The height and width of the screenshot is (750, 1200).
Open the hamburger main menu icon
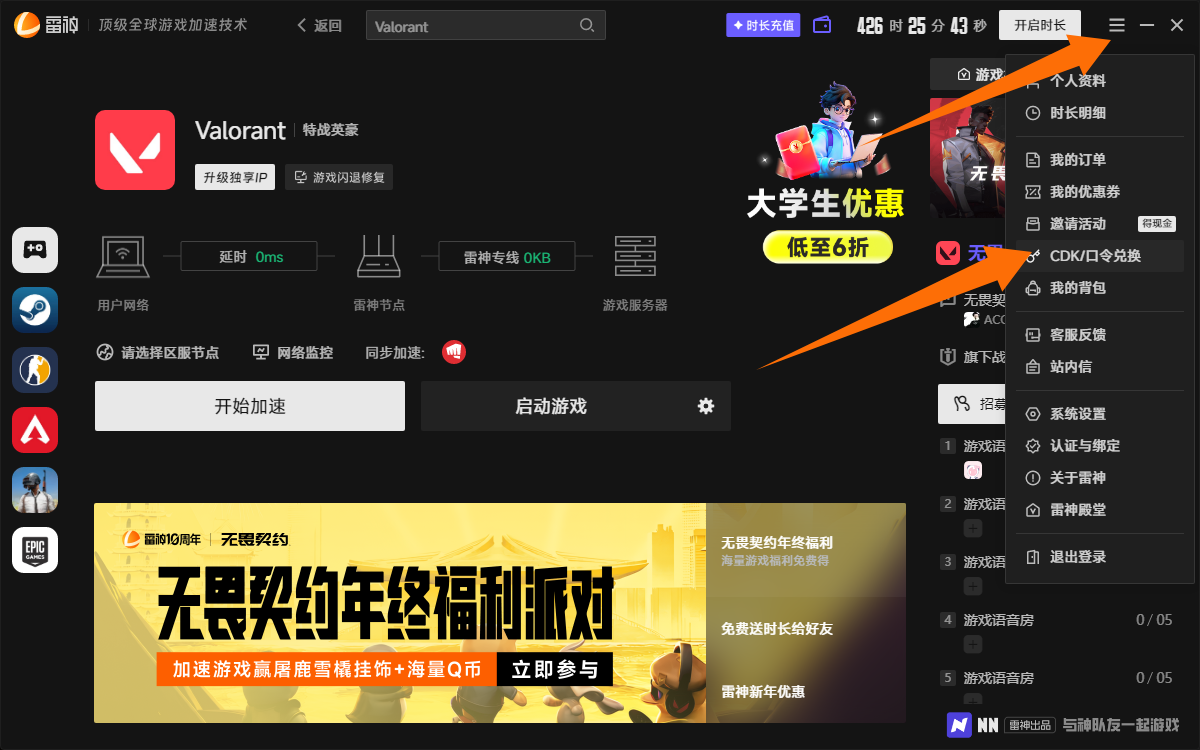click(x=1117, y=25)
